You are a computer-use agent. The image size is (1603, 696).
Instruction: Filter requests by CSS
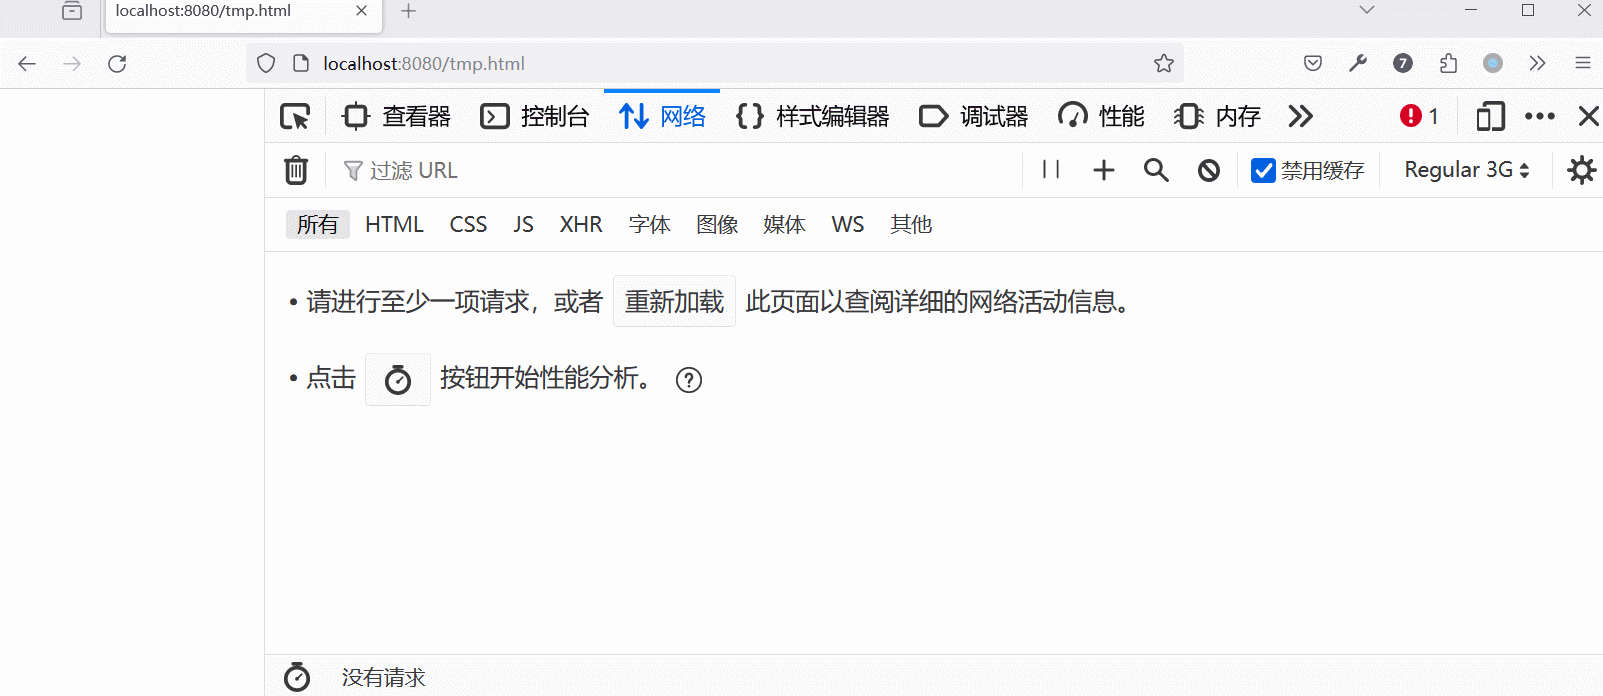468,225
